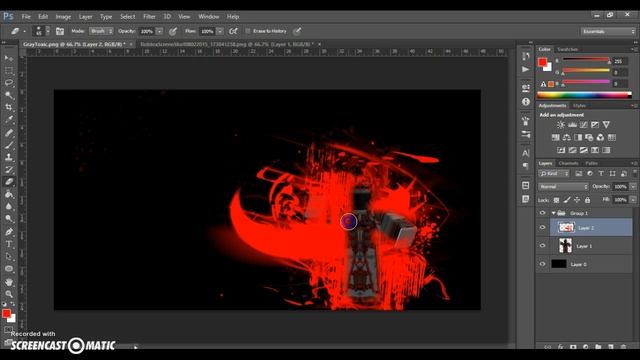Select the Rectangular Marquee tool
The height and width of the screenshot is (360, 640).
click(9, 71)
